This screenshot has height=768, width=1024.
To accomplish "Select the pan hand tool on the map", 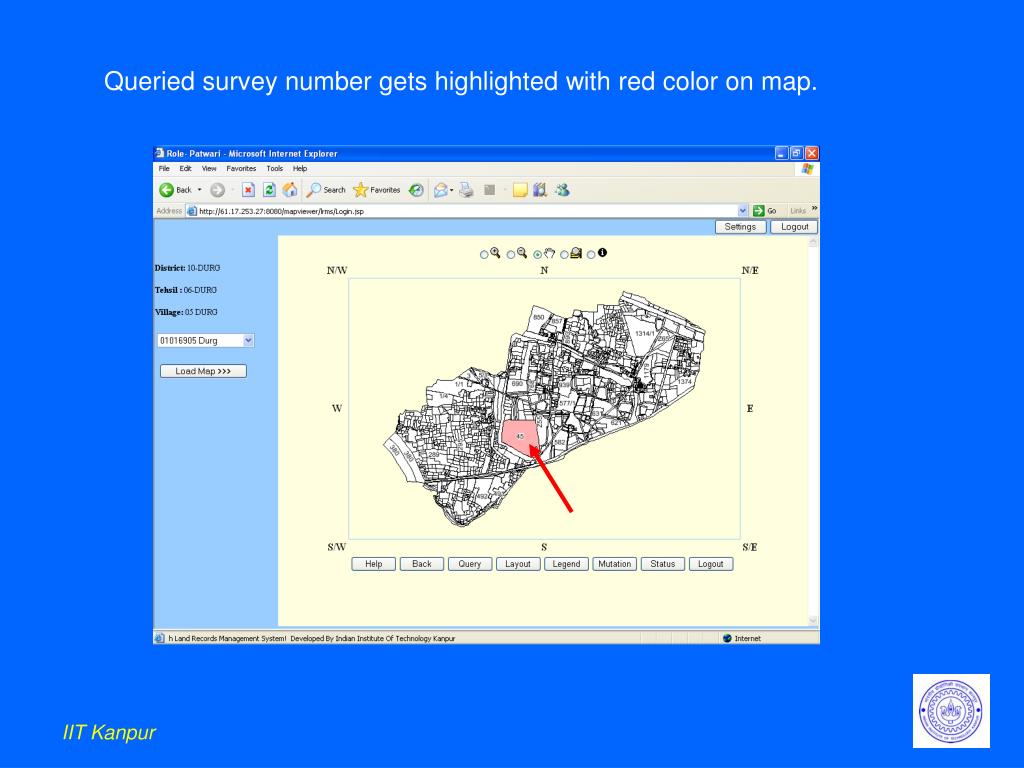I will [x=549, y=253].
